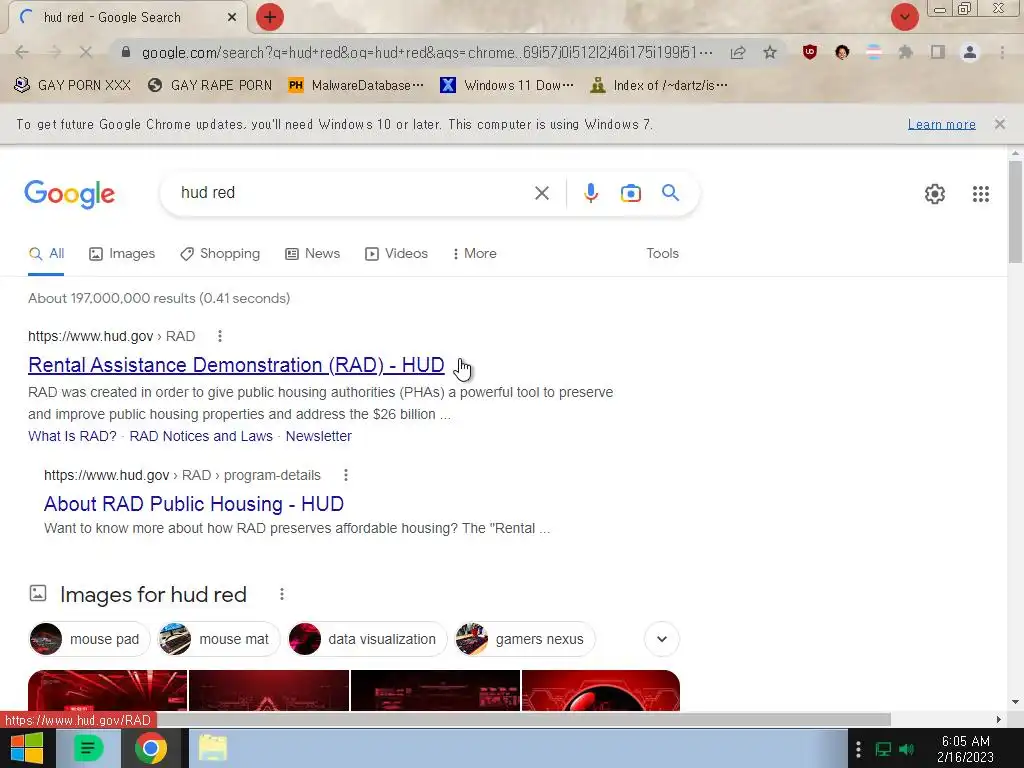Select the All results tab

tap(46, 253)
